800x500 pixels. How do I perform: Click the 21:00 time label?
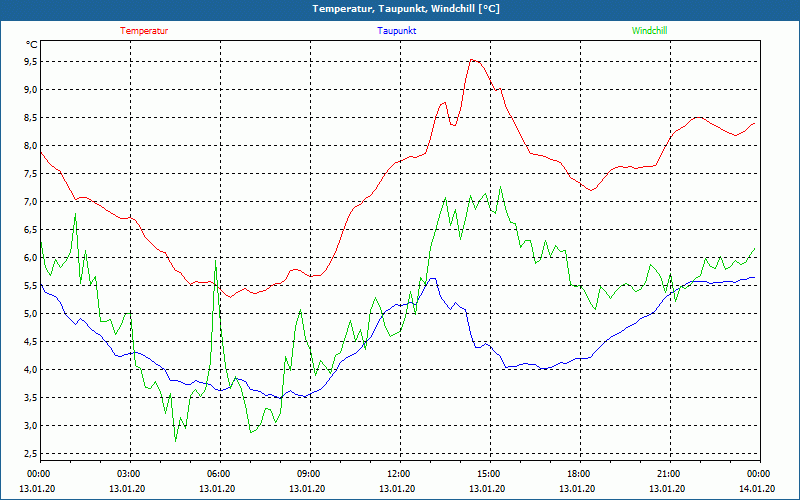[667, 474]
